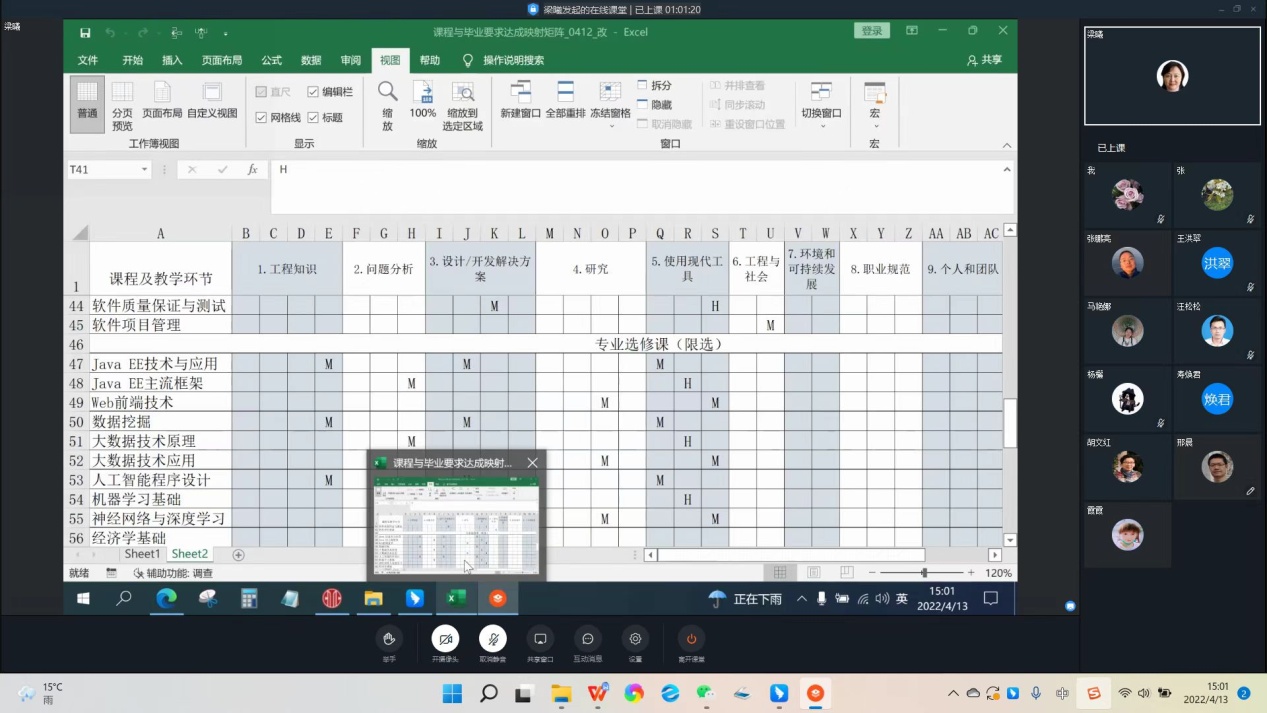This screenshot has width=1267, height=713.
Task: Click horizontal scrollbar right arrow
Action: tap(994, 555)
